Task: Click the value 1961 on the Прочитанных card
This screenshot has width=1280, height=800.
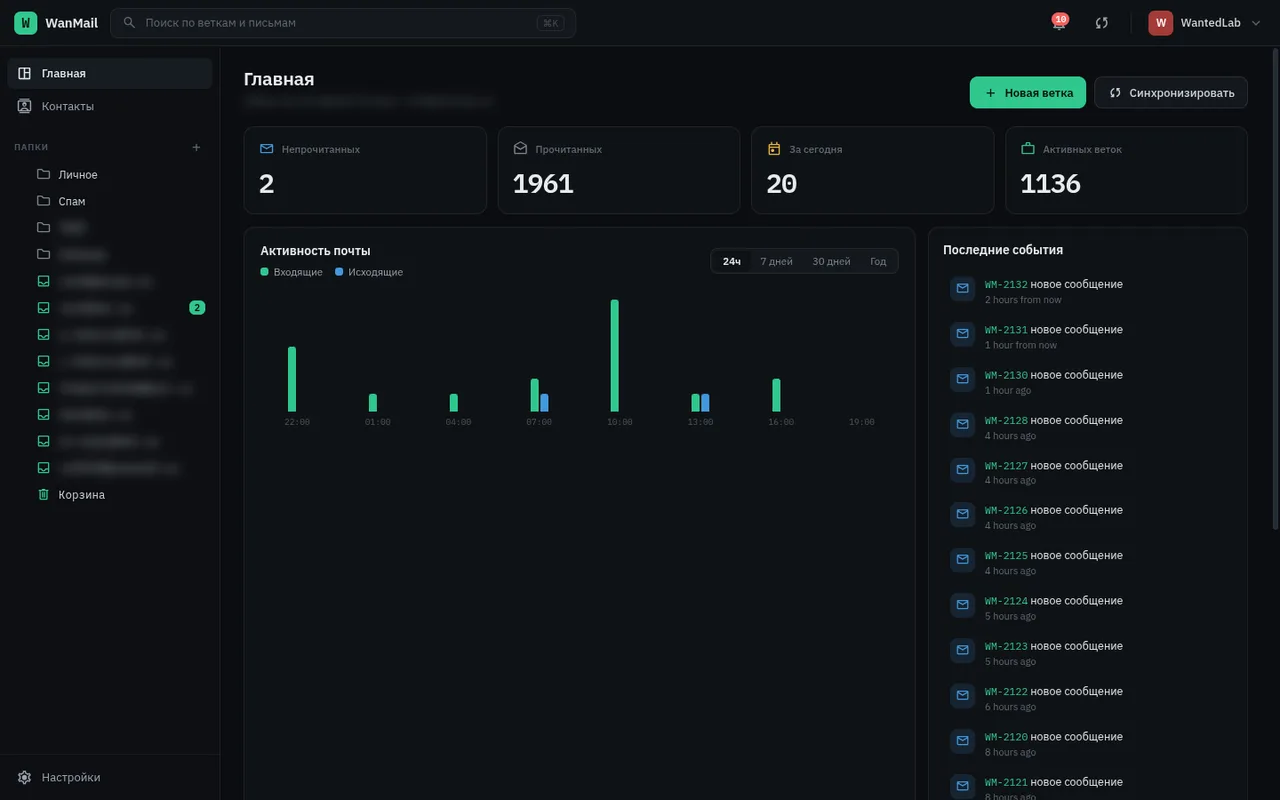Action: [x=543, y=184]
